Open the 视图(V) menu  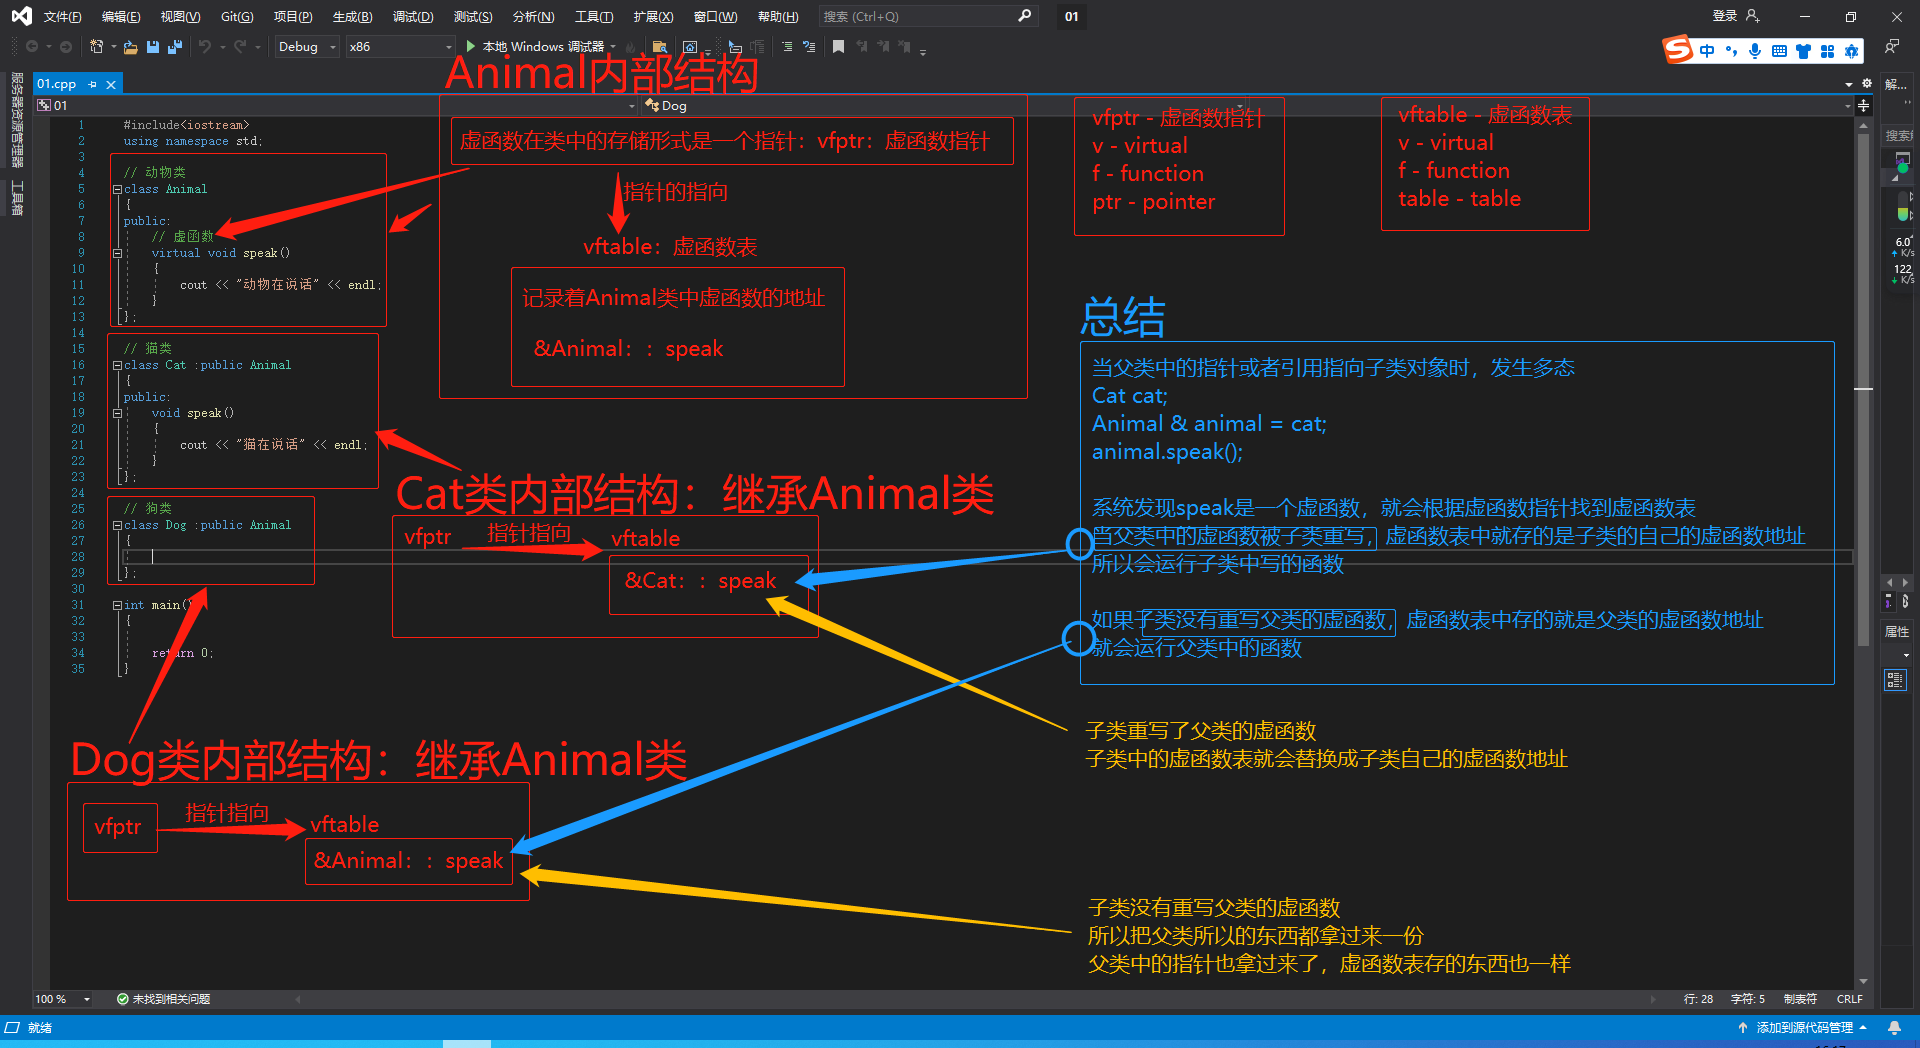coord(180,16)
